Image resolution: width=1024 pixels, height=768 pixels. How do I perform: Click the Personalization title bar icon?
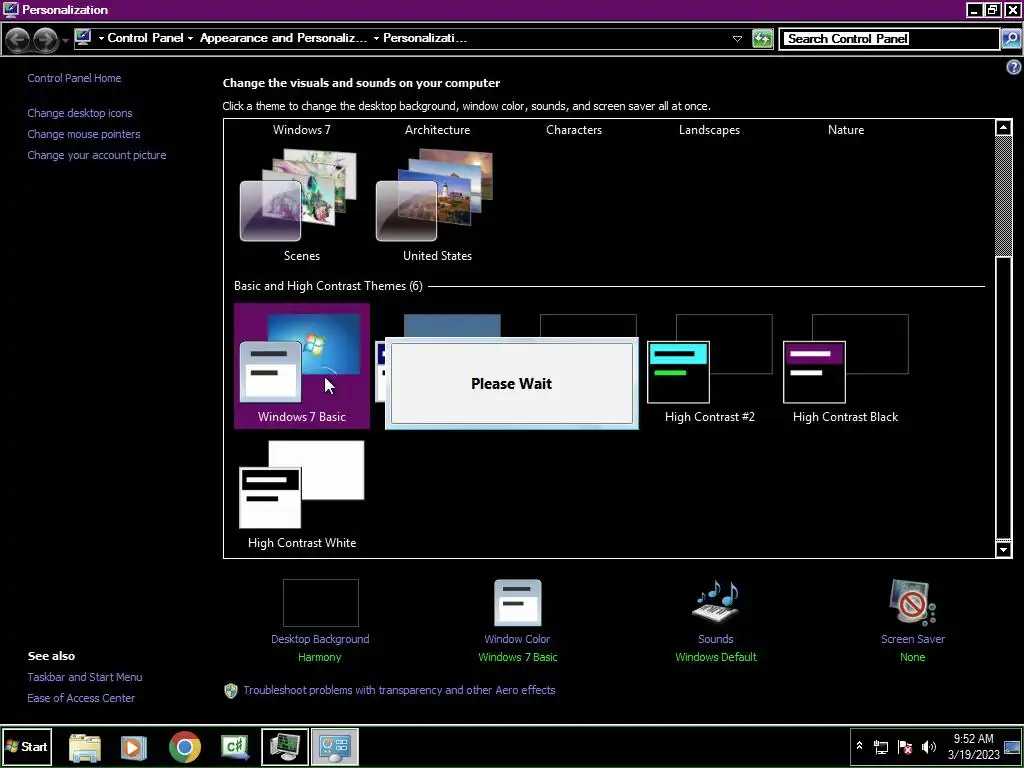tap(10, 9)
